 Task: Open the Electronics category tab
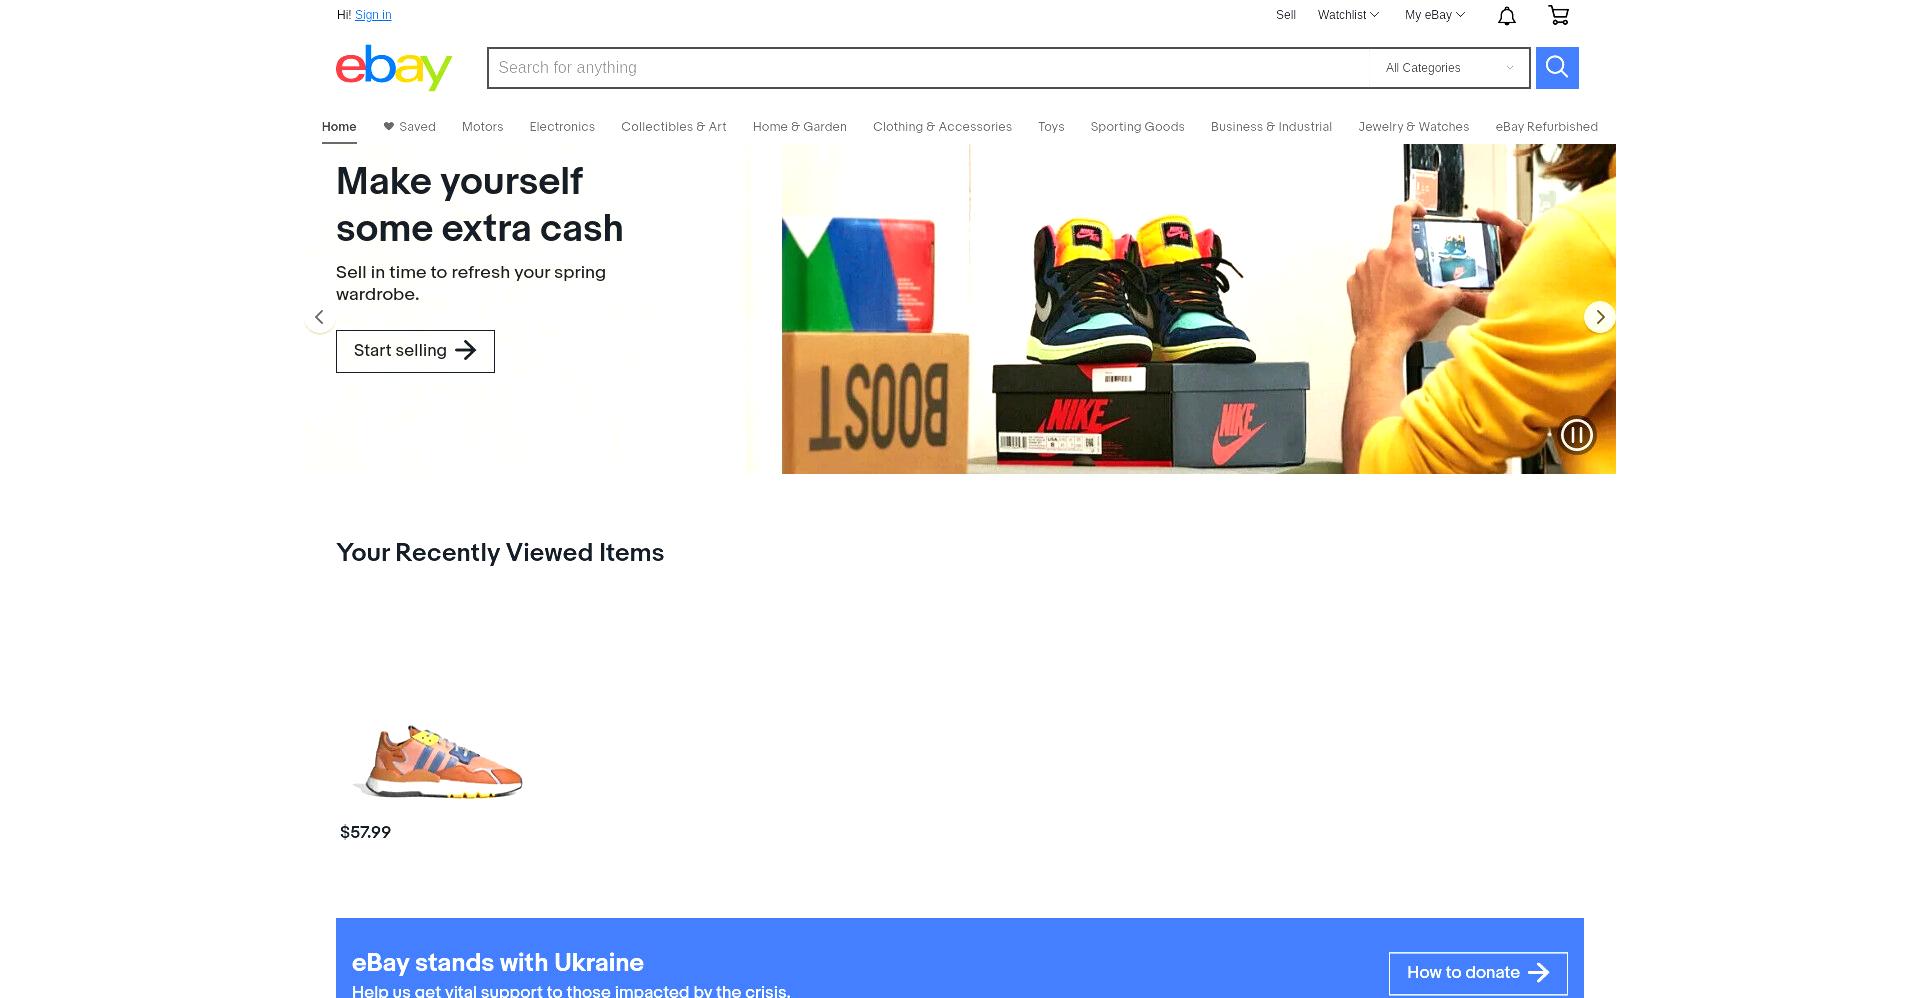coord(562,127)
